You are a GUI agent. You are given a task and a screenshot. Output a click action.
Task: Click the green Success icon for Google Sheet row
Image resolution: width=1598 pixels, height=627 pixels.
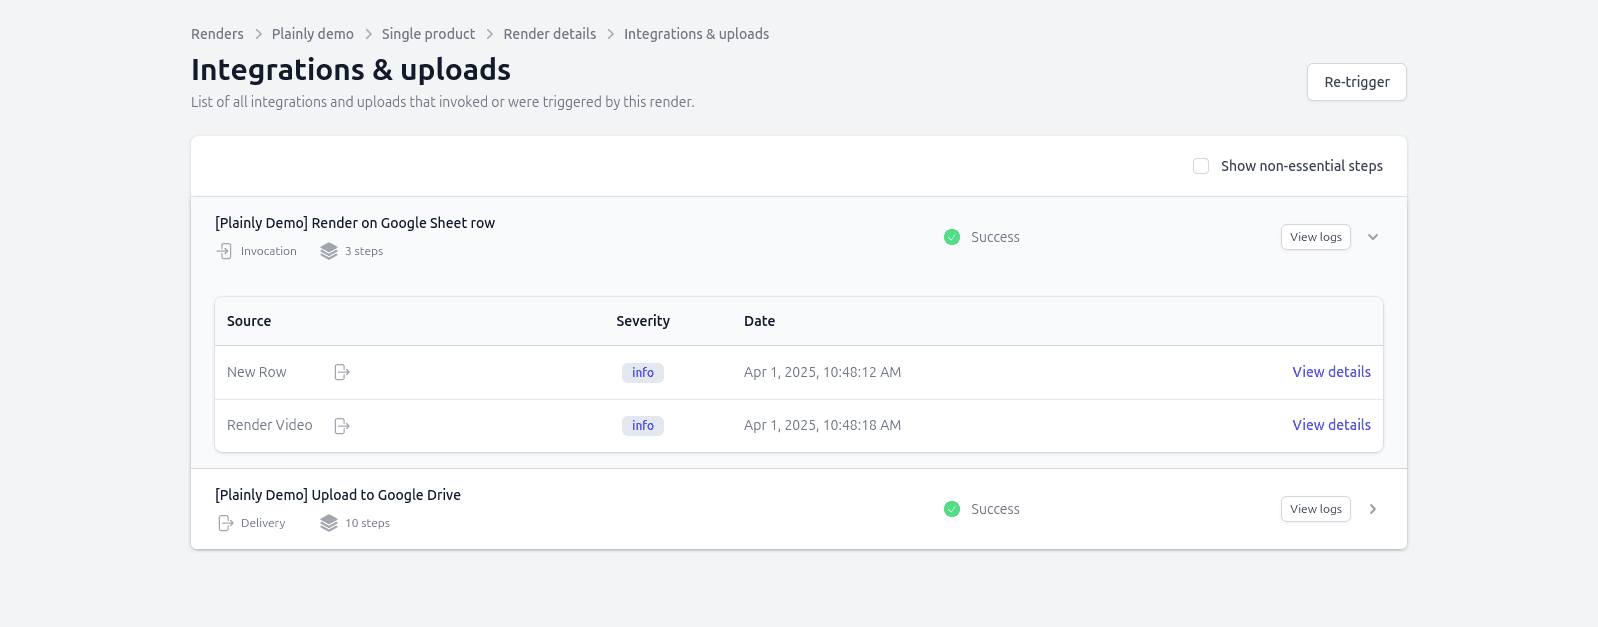(x=952, y=237)
